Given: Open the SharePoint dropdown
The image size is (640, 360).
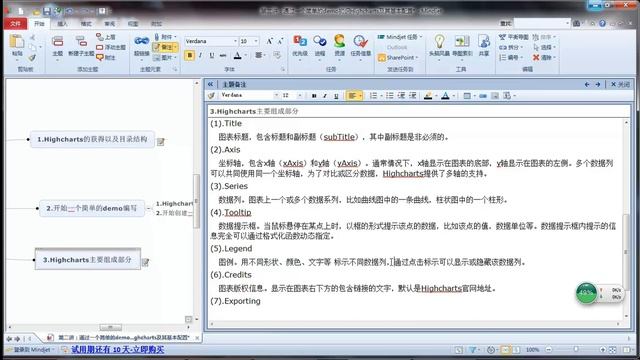Looking at the screenshot, I should tap(398, 58).
